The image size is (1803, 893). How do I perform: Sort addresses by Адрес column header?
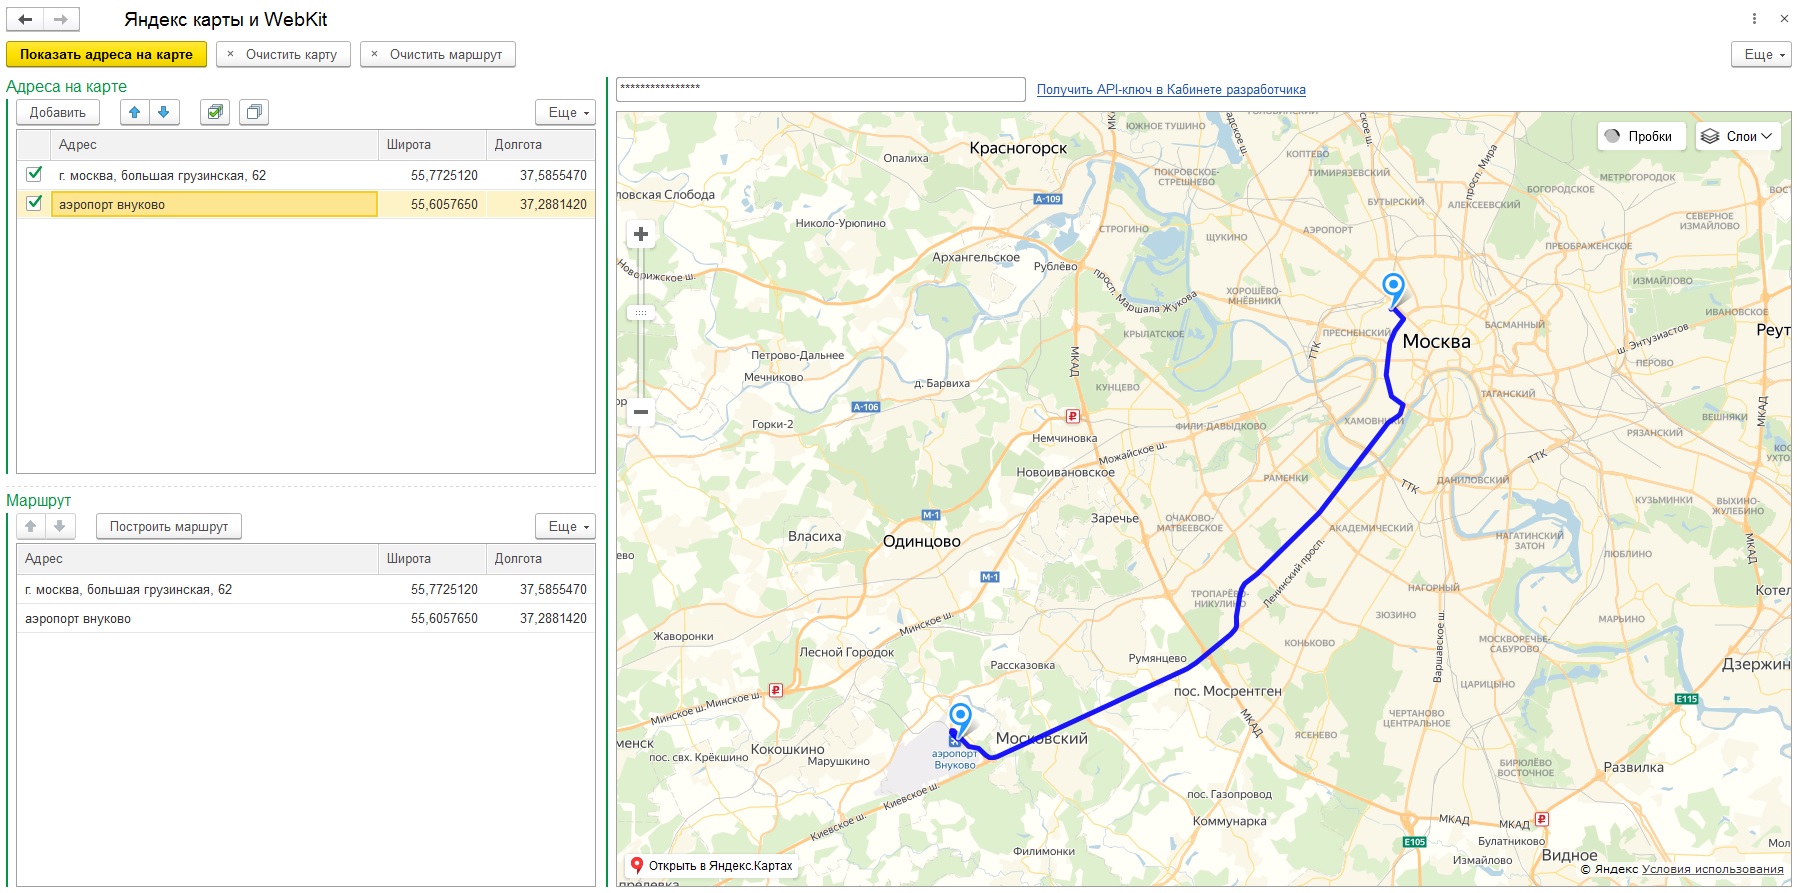coord(215,144)
